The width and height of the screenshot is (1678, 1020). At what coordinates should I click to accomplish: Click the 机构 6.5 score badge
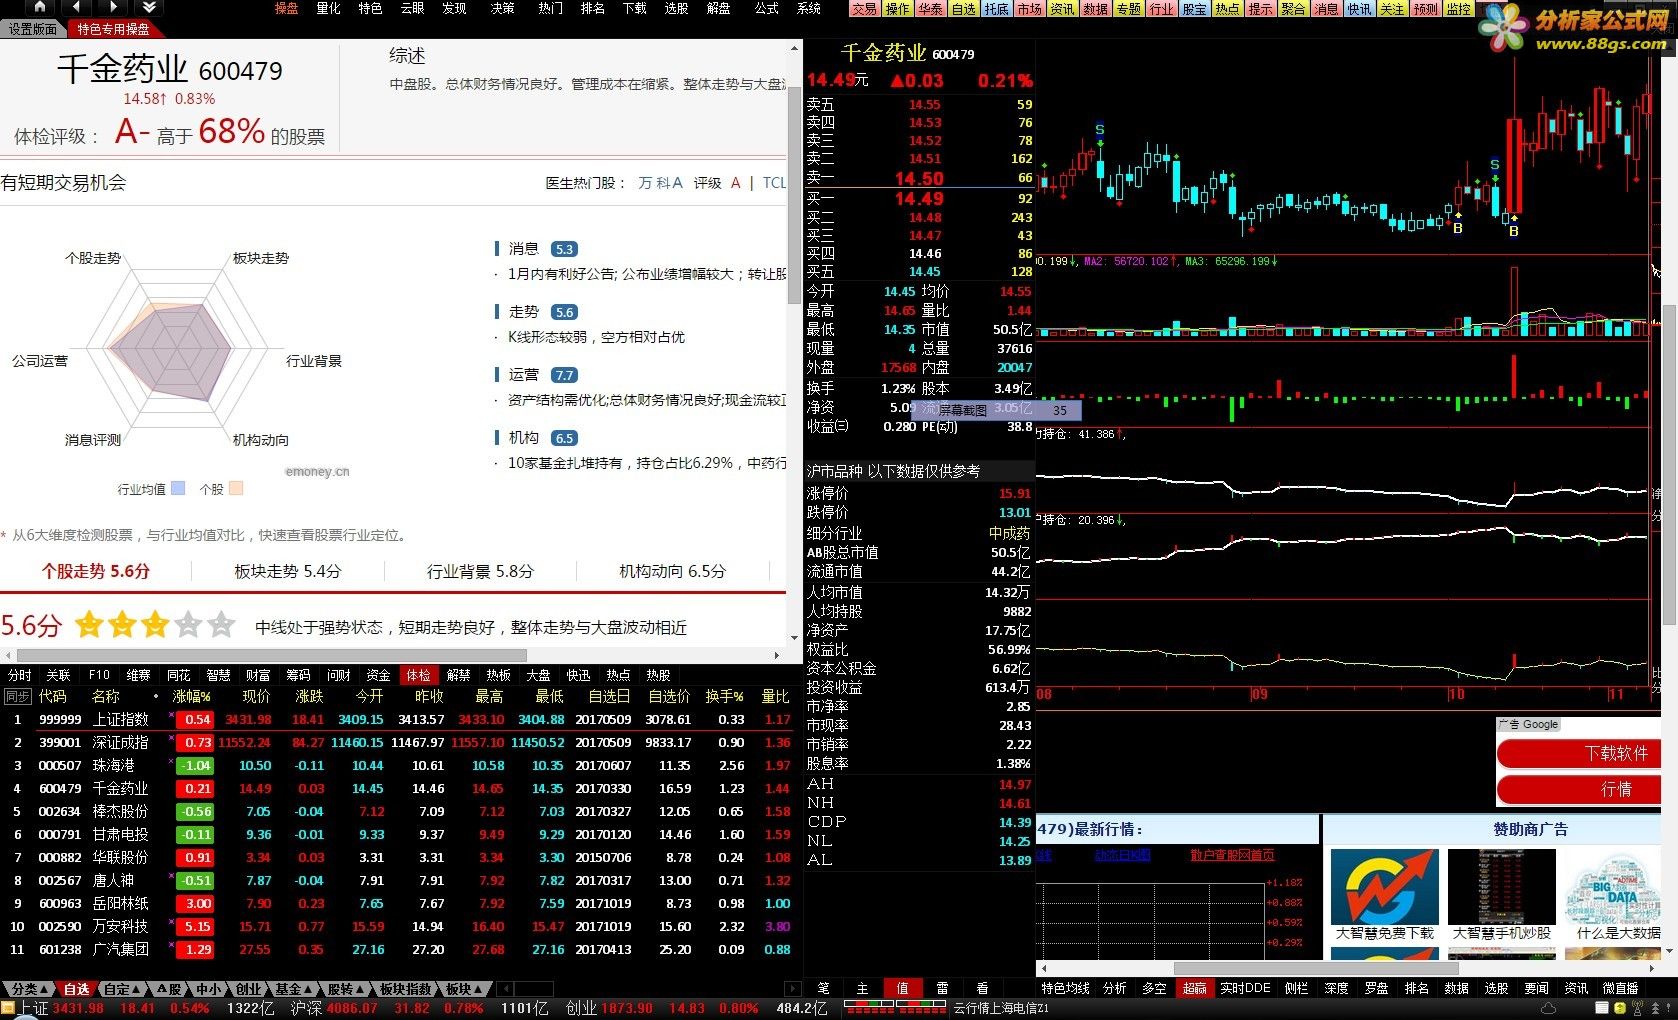point(564,438)
